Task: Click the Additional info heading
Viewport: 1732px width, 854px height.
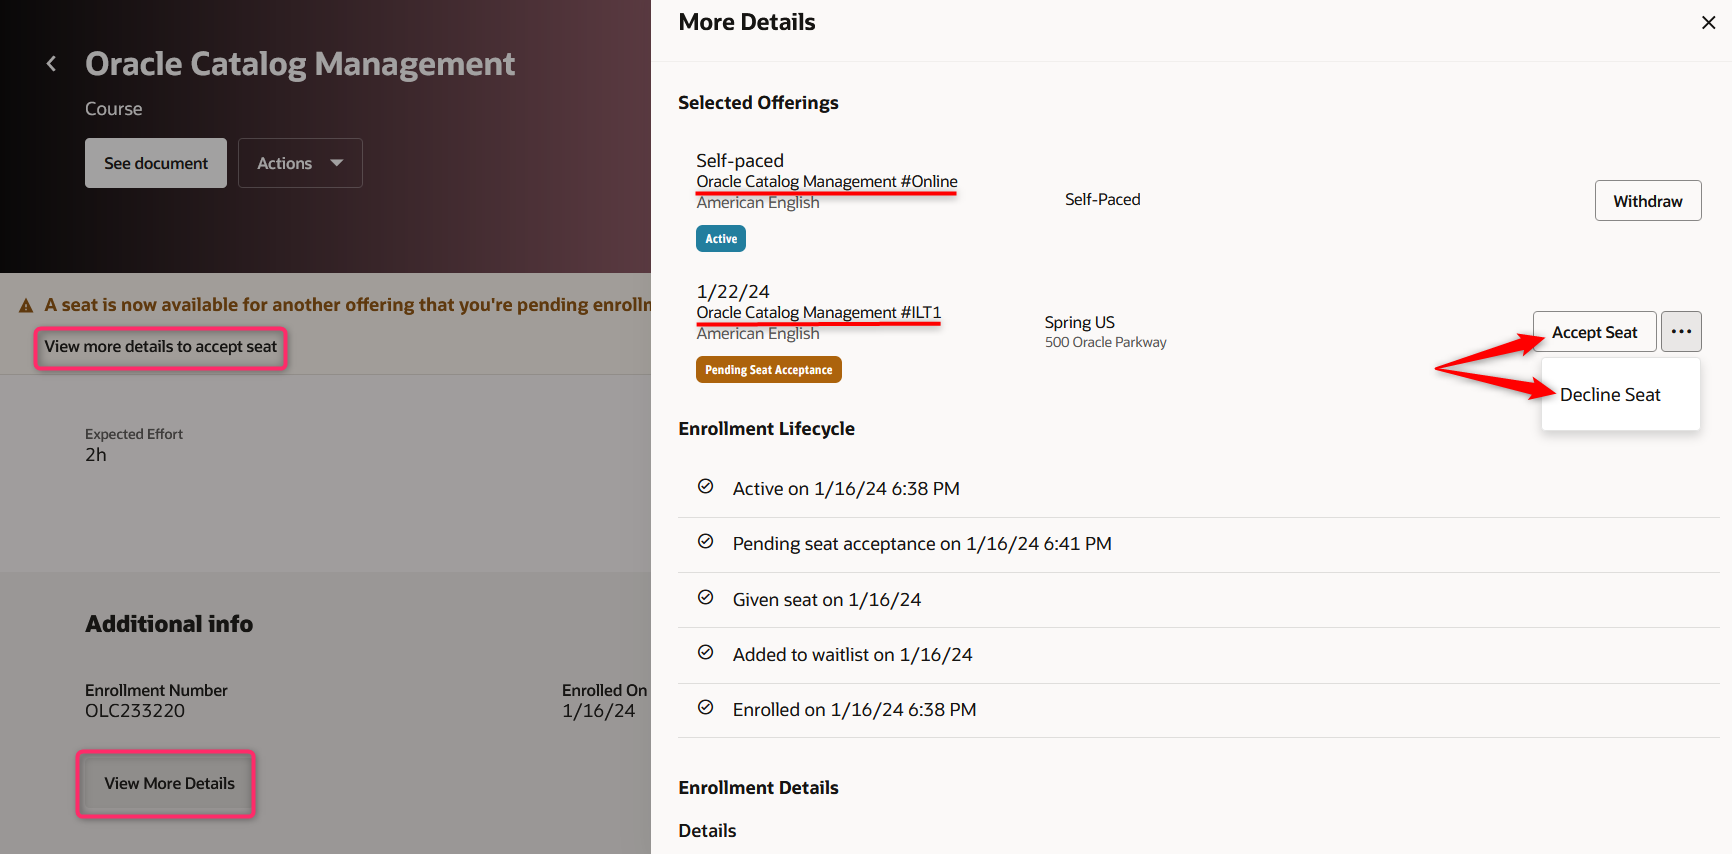Action: [169, 624]
